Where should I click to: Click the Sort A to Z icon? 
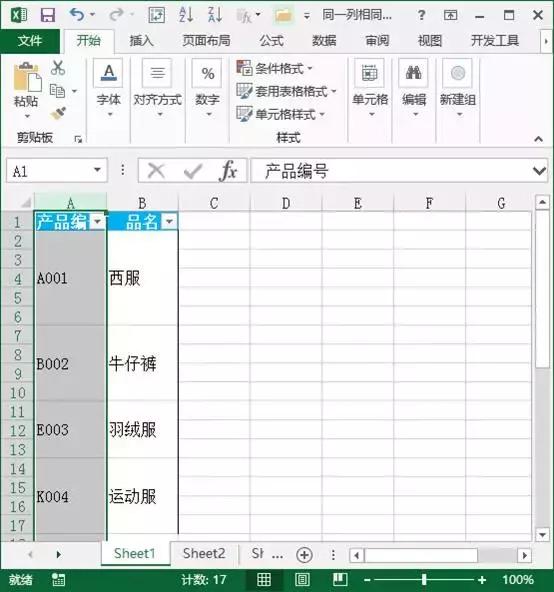click(186, 15)
